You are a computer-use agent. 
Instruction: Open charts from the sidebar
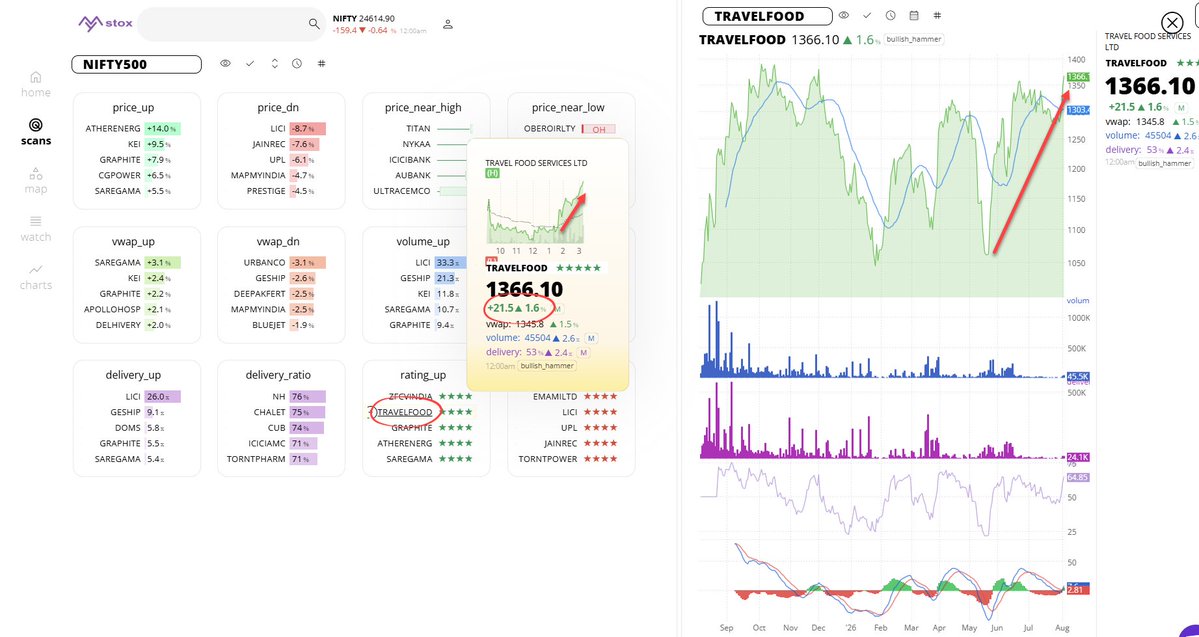(36, 277)
